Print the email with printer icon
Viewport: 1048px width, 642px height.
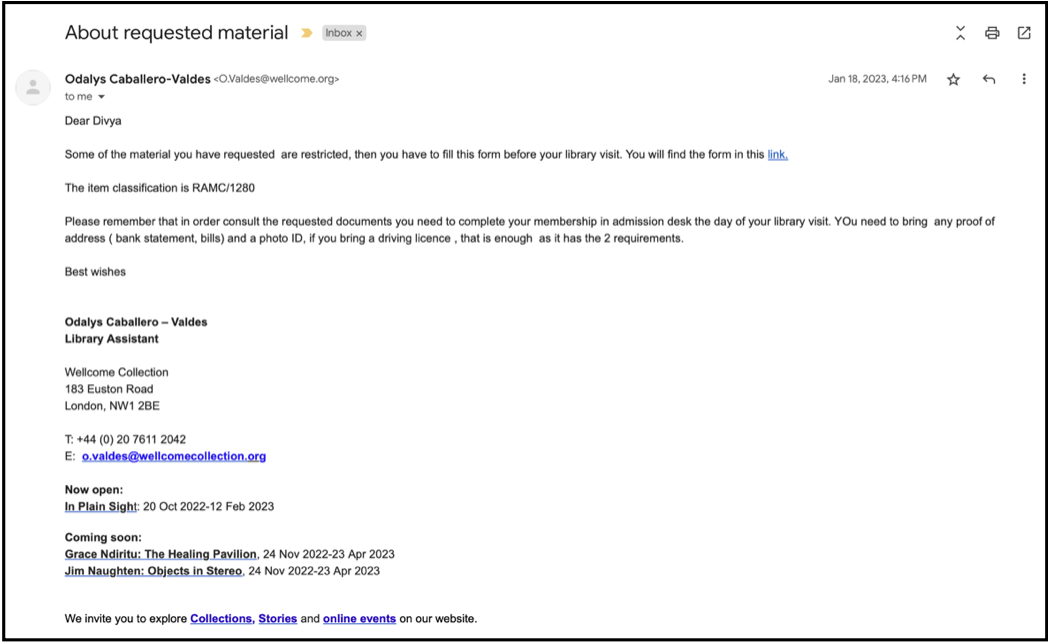pyautogui.click(x=992, y=33)
